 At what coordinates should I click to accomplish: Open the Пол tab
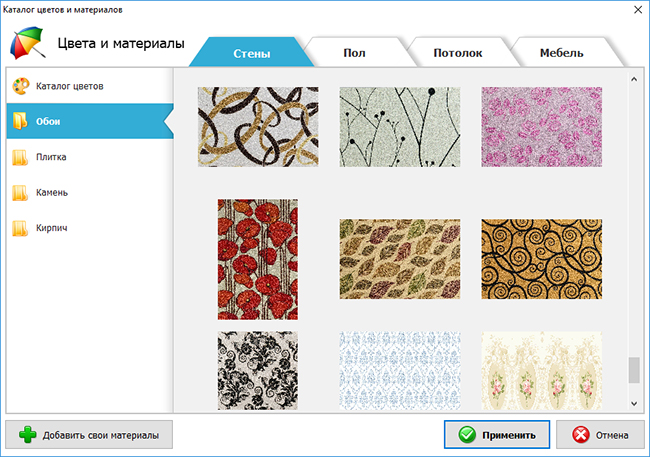point(354,53)
